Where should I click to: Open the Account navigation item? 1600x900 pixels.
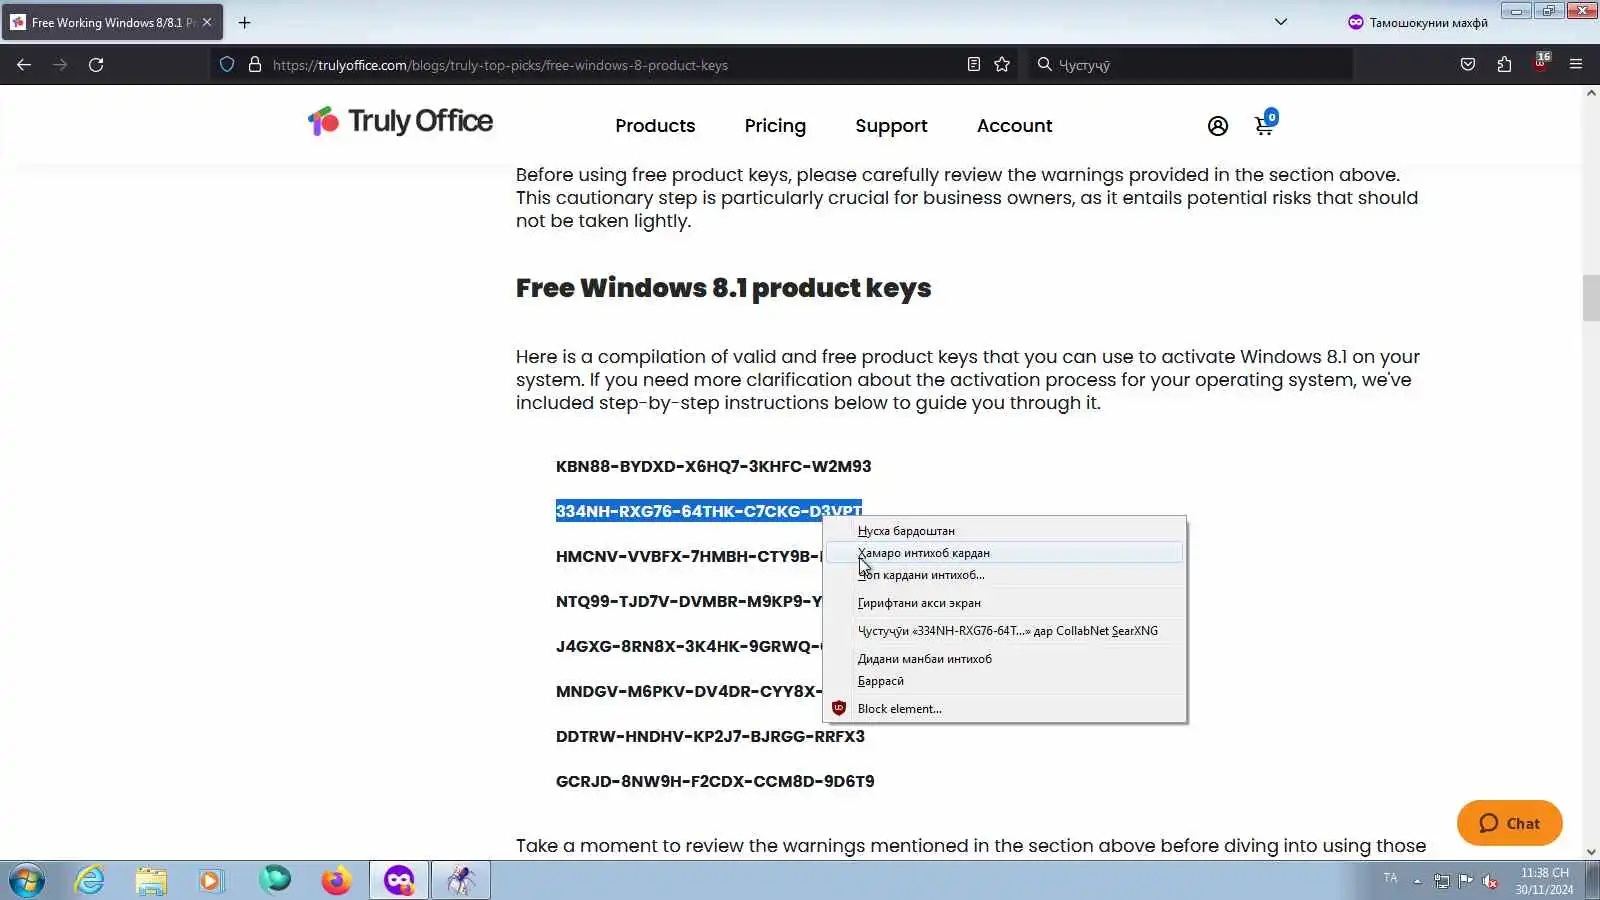point(1014,126)
